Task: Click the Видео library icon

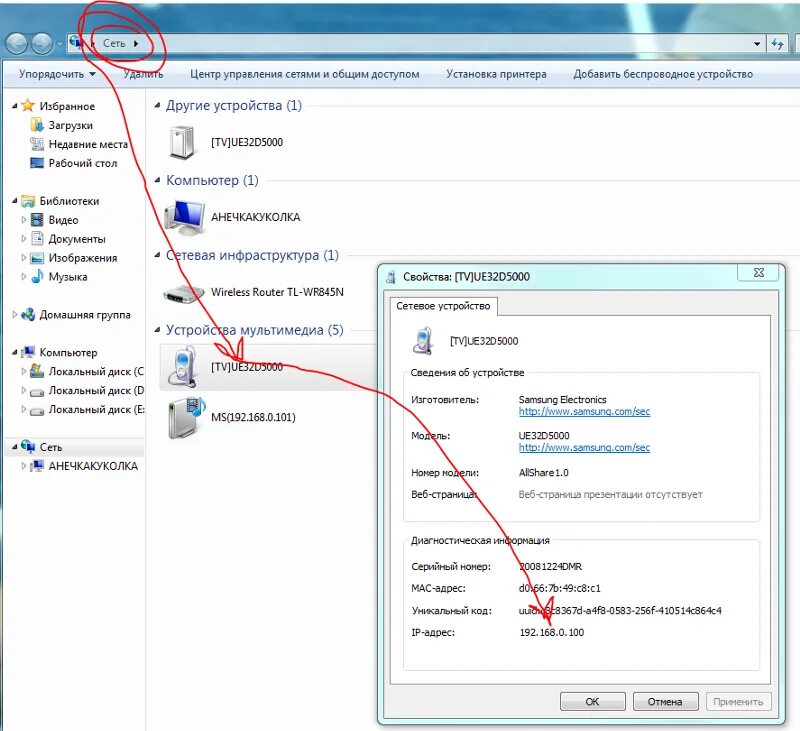Action: click(37, 220)
